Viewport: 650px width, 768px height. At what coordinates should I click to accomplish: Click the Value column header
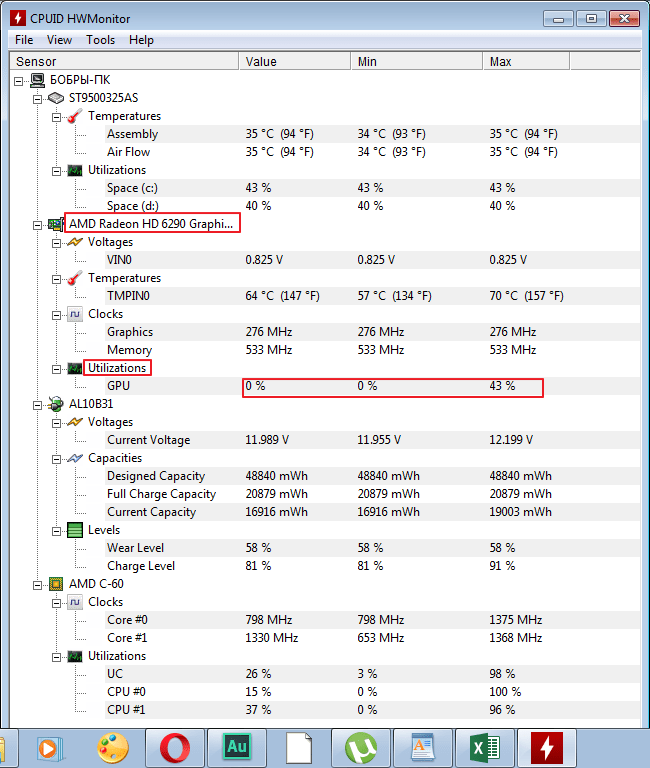295,61
